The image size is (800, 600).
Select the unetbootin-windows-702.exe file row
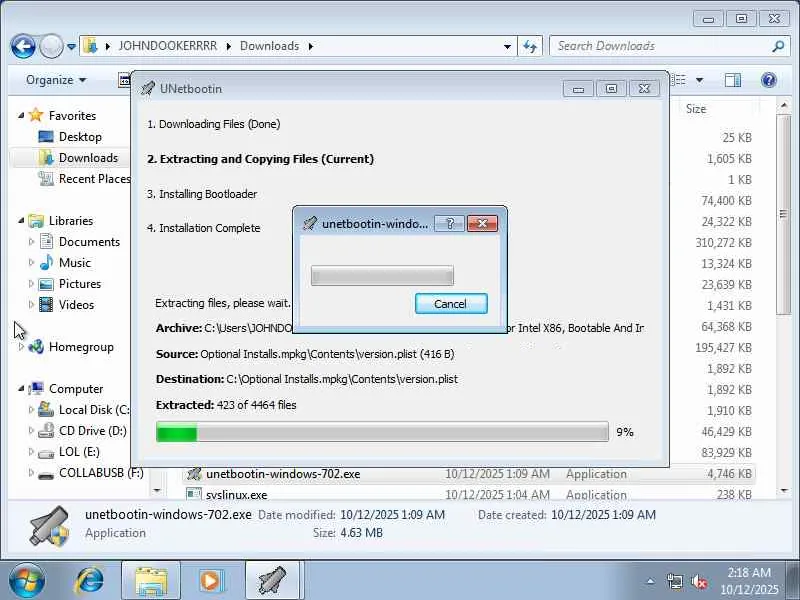[x=468, y=474]
